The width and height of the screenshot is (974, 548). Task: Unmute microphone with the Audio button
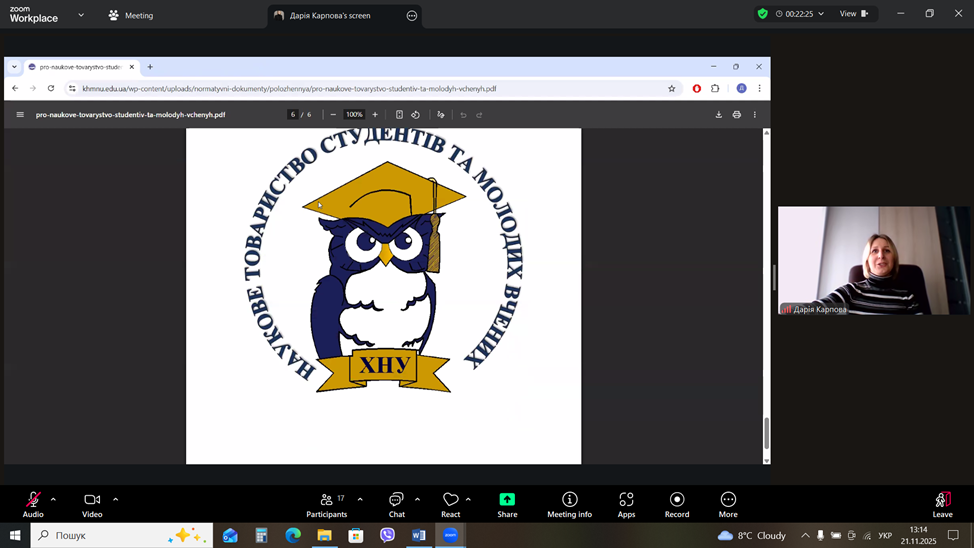tap(33, 503)
